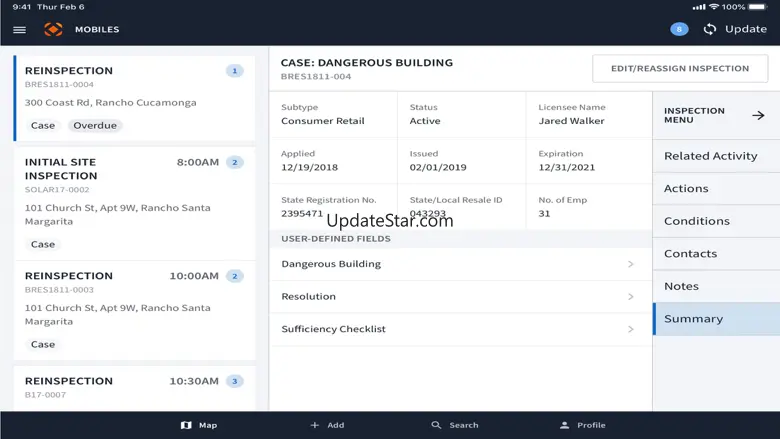Screen dimensions: 780x439
Task: Click State Registration No. 2395471
Action: point(302,214)
